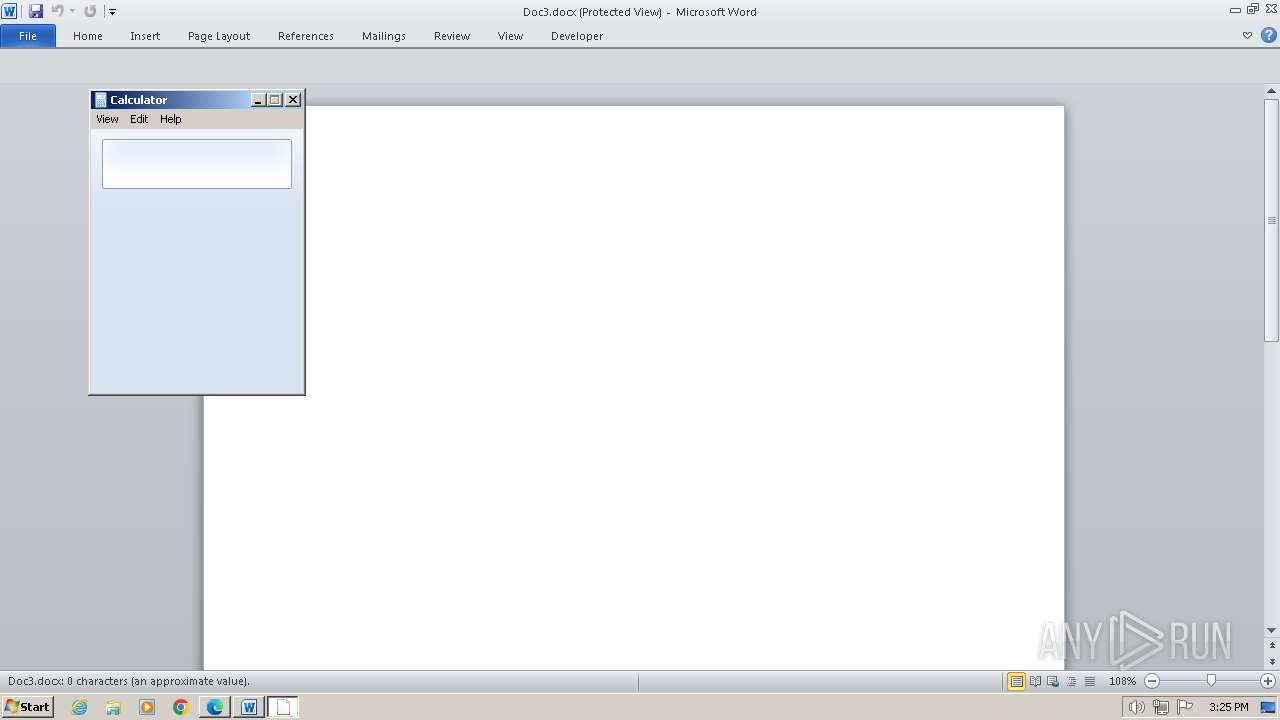Click the vertical scrollbar up arrow
This screenshot has width=1280, height=720.
point(1271,93)
